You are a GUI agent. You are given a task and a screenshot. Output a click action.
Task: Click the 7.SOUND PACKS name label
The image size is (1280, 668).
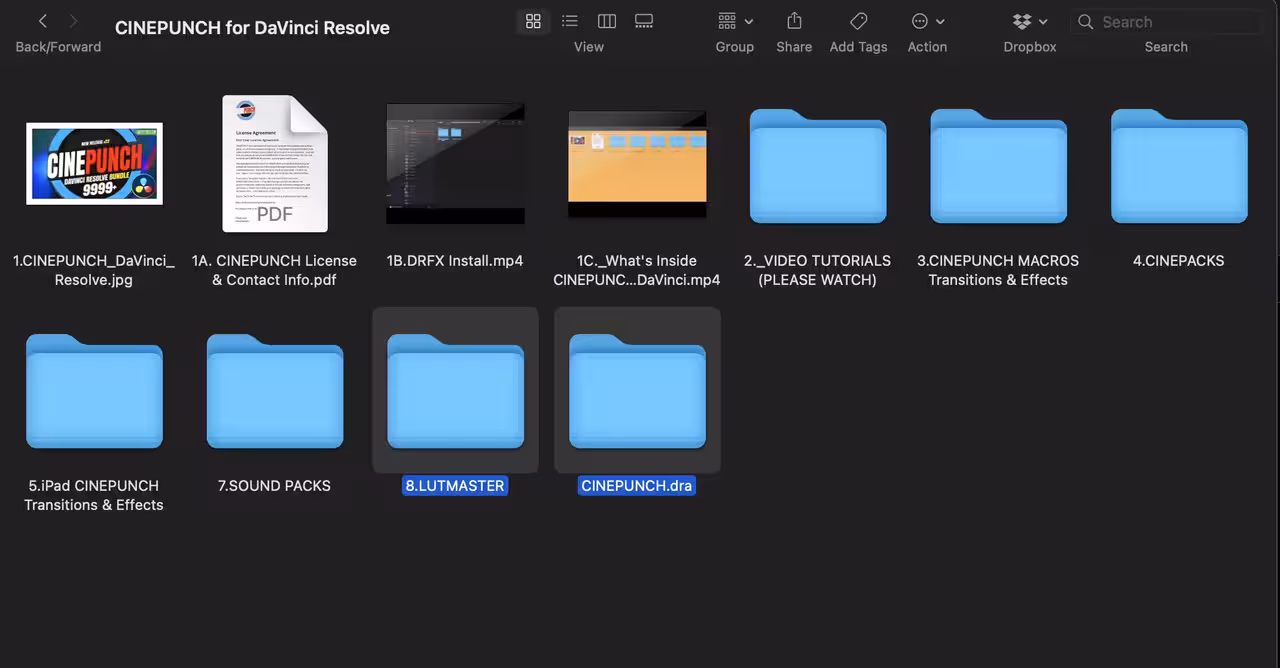click(275, 486)
